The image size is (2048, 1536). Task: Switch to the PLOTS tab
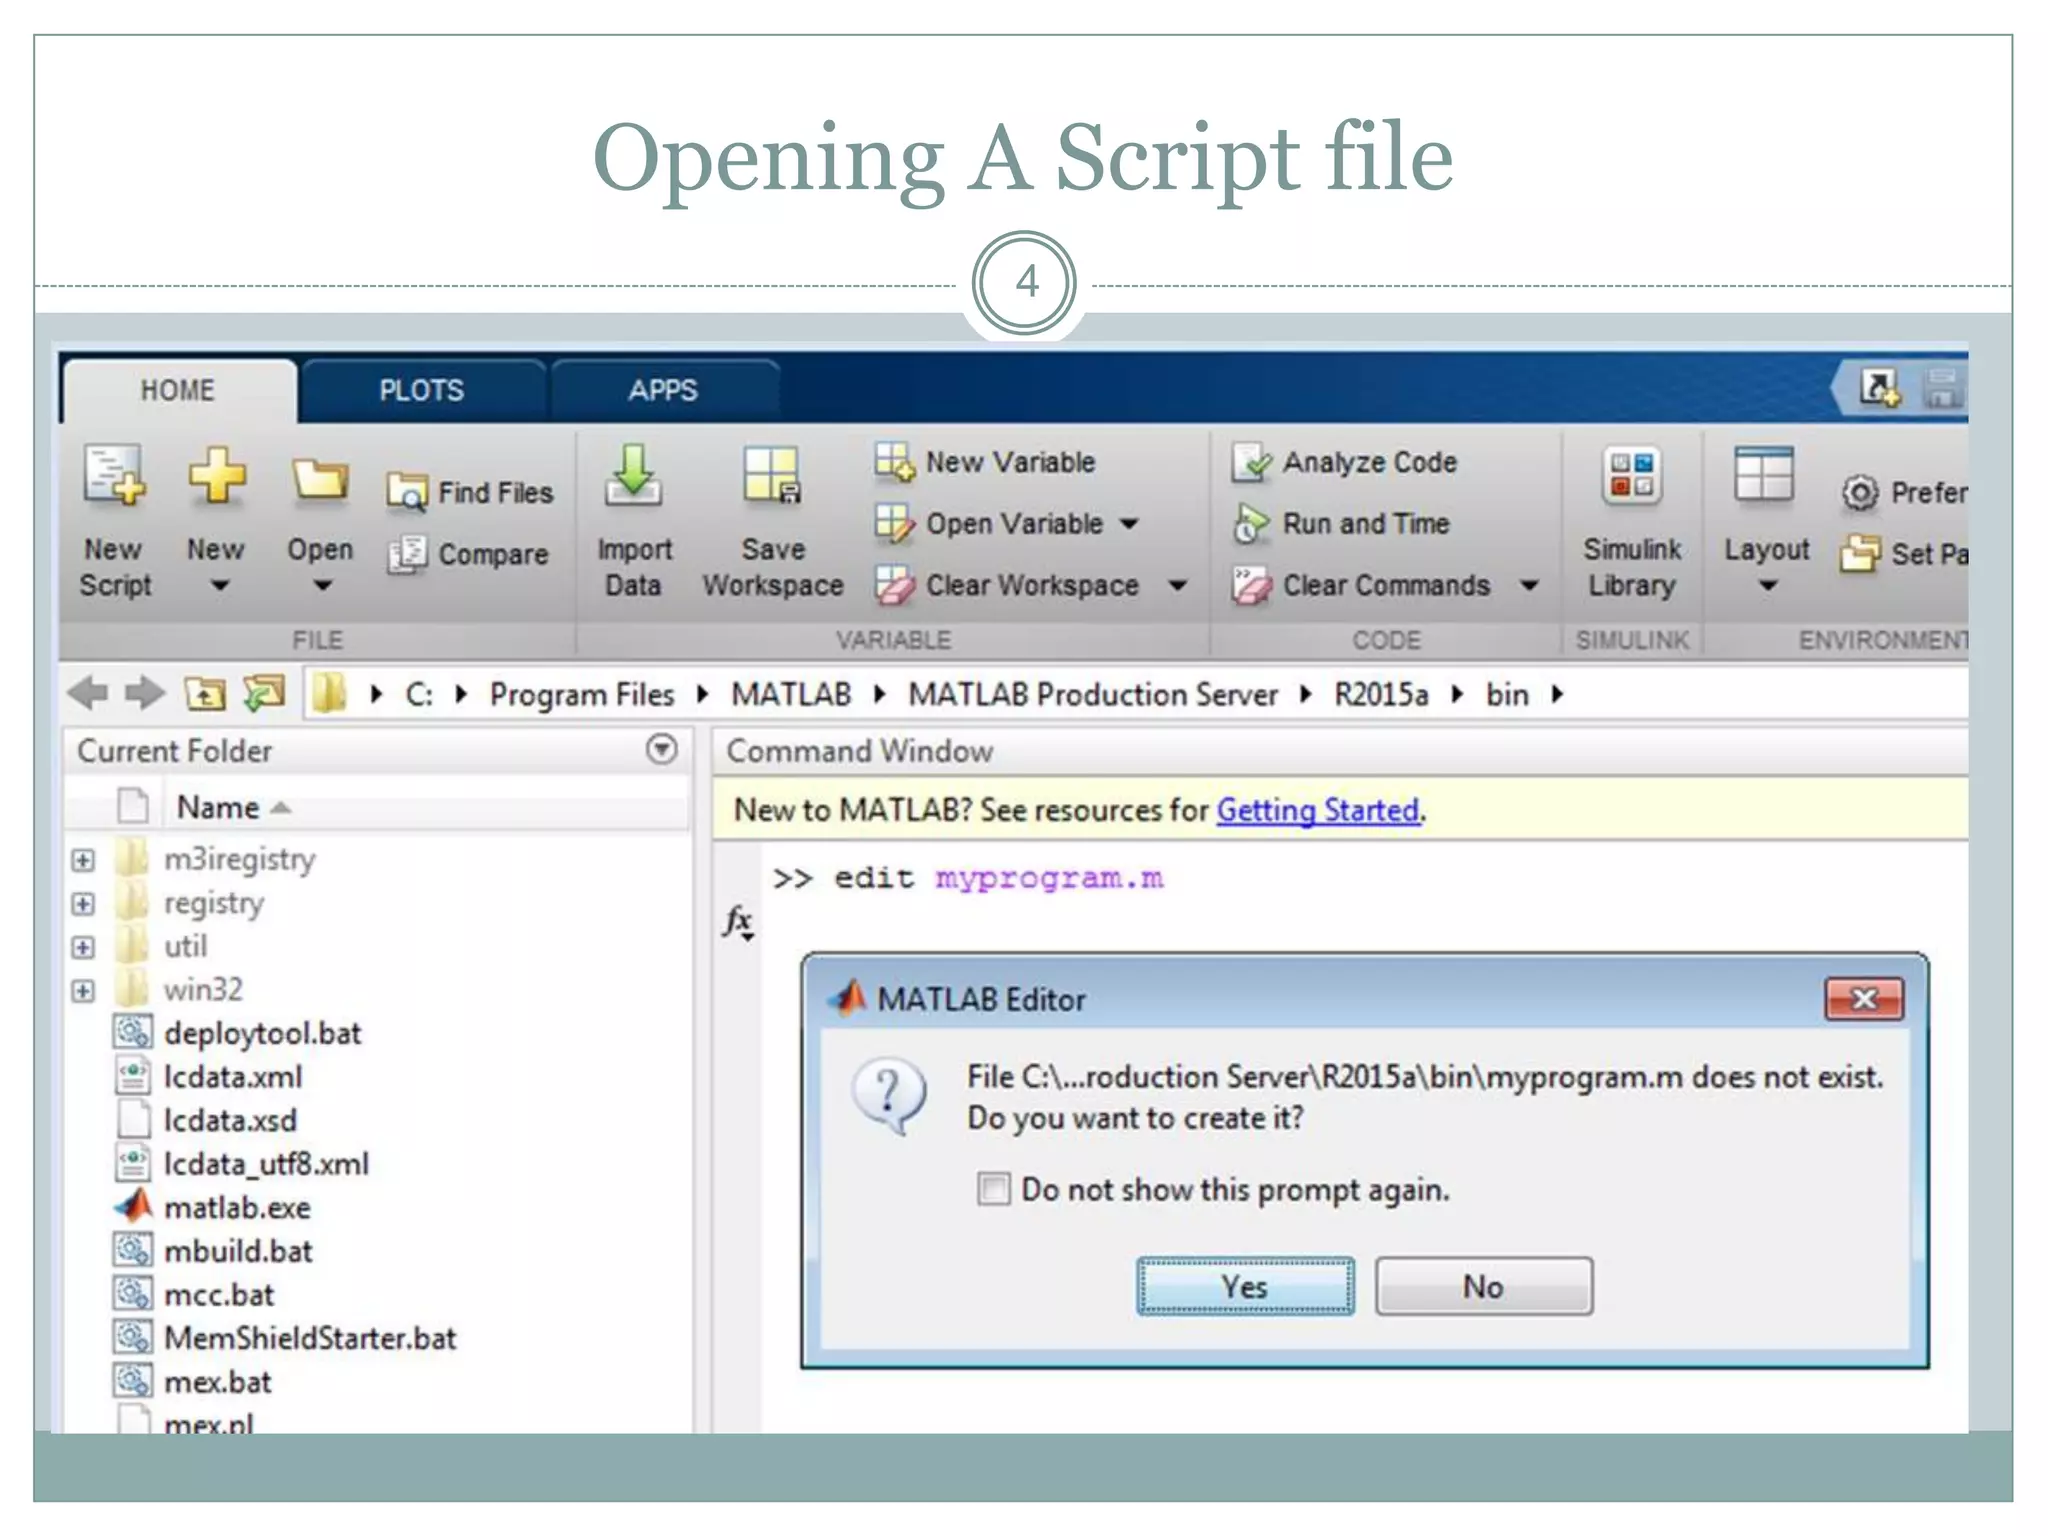coord(421,389)
